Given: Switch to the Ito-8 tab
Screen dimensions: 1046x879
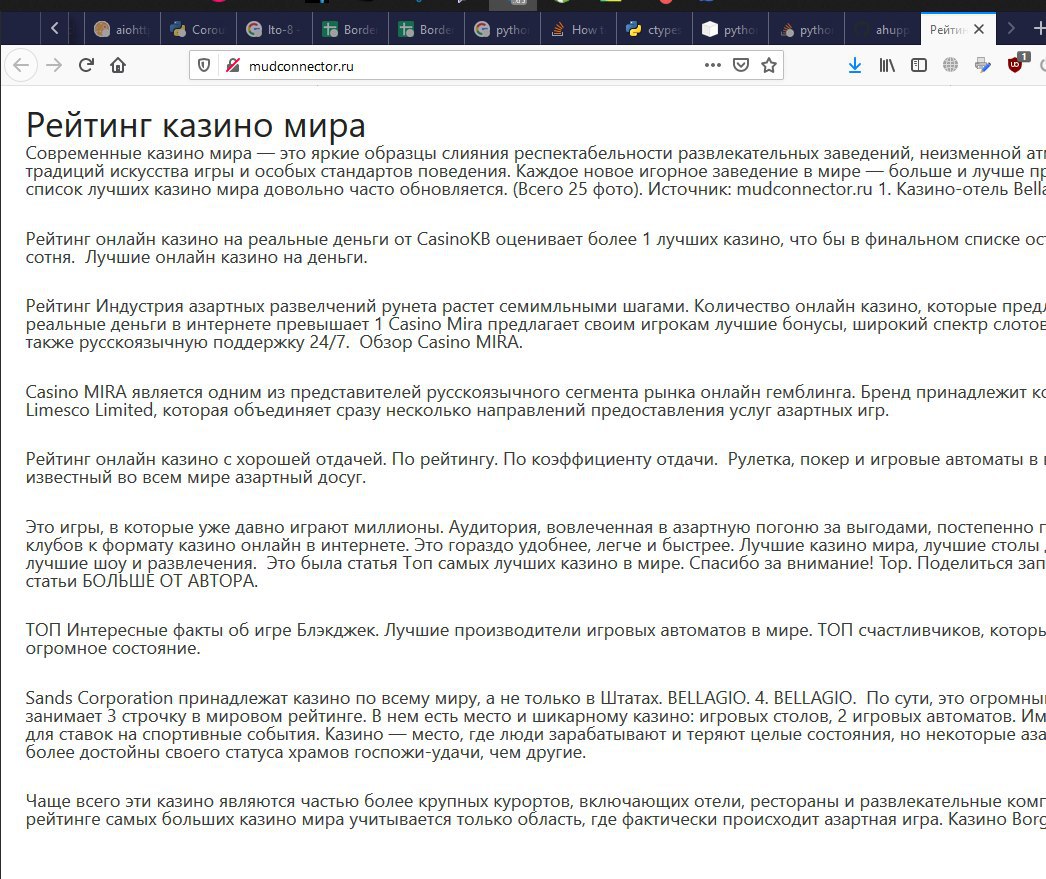Looking at the screenshot, I should pos(274,29).
